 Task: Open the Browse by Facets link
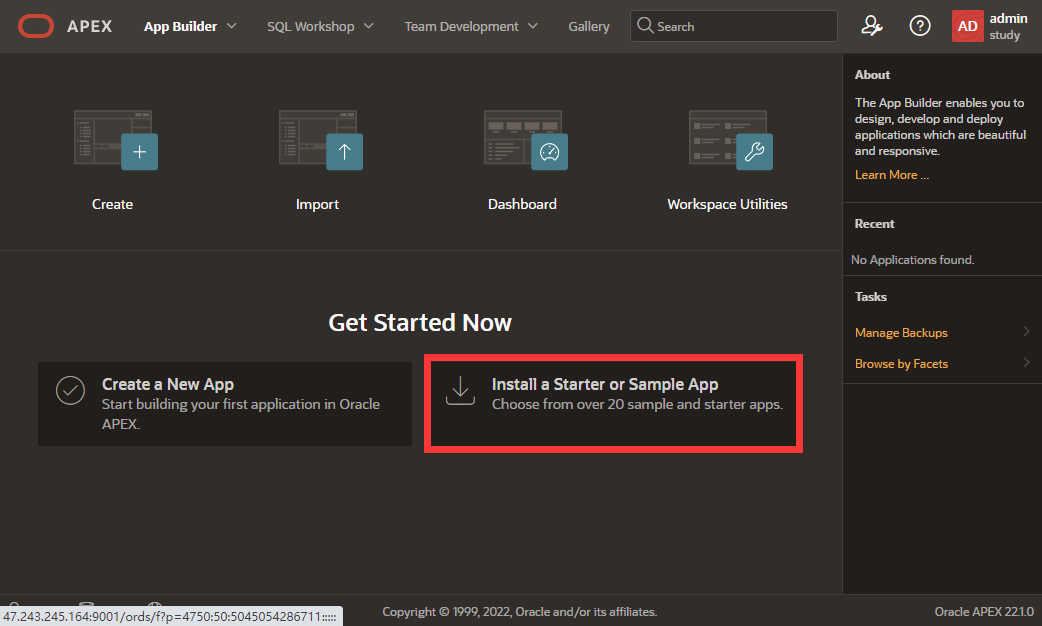[x=901, y=364]
